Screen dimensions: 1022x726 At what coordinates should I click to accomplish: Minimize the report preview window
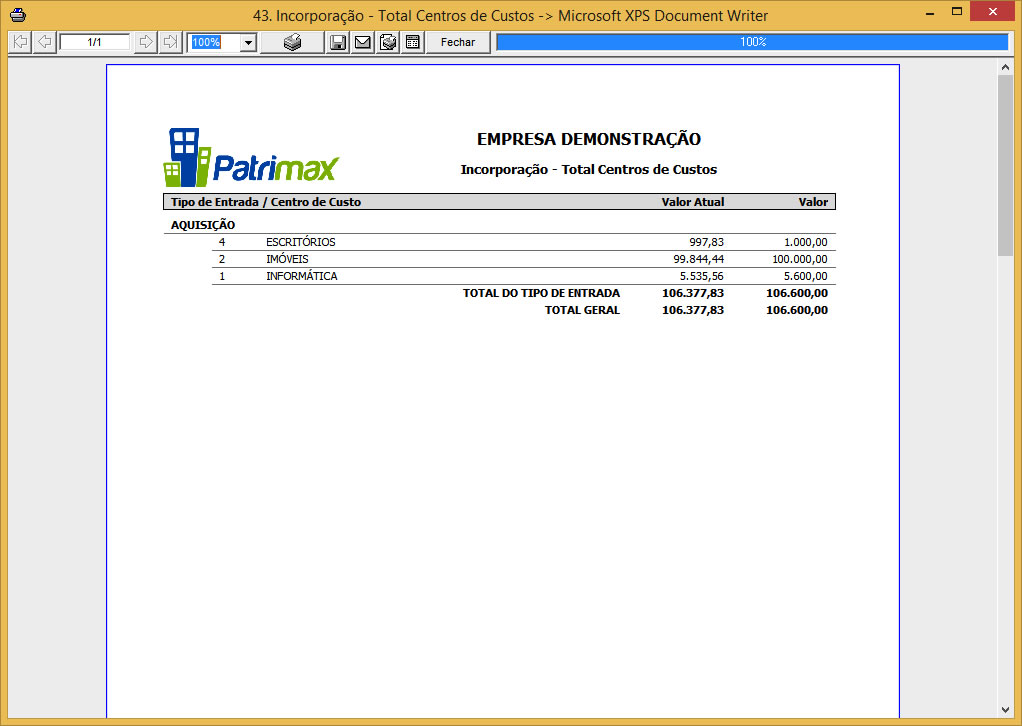[x=930, y=12]
